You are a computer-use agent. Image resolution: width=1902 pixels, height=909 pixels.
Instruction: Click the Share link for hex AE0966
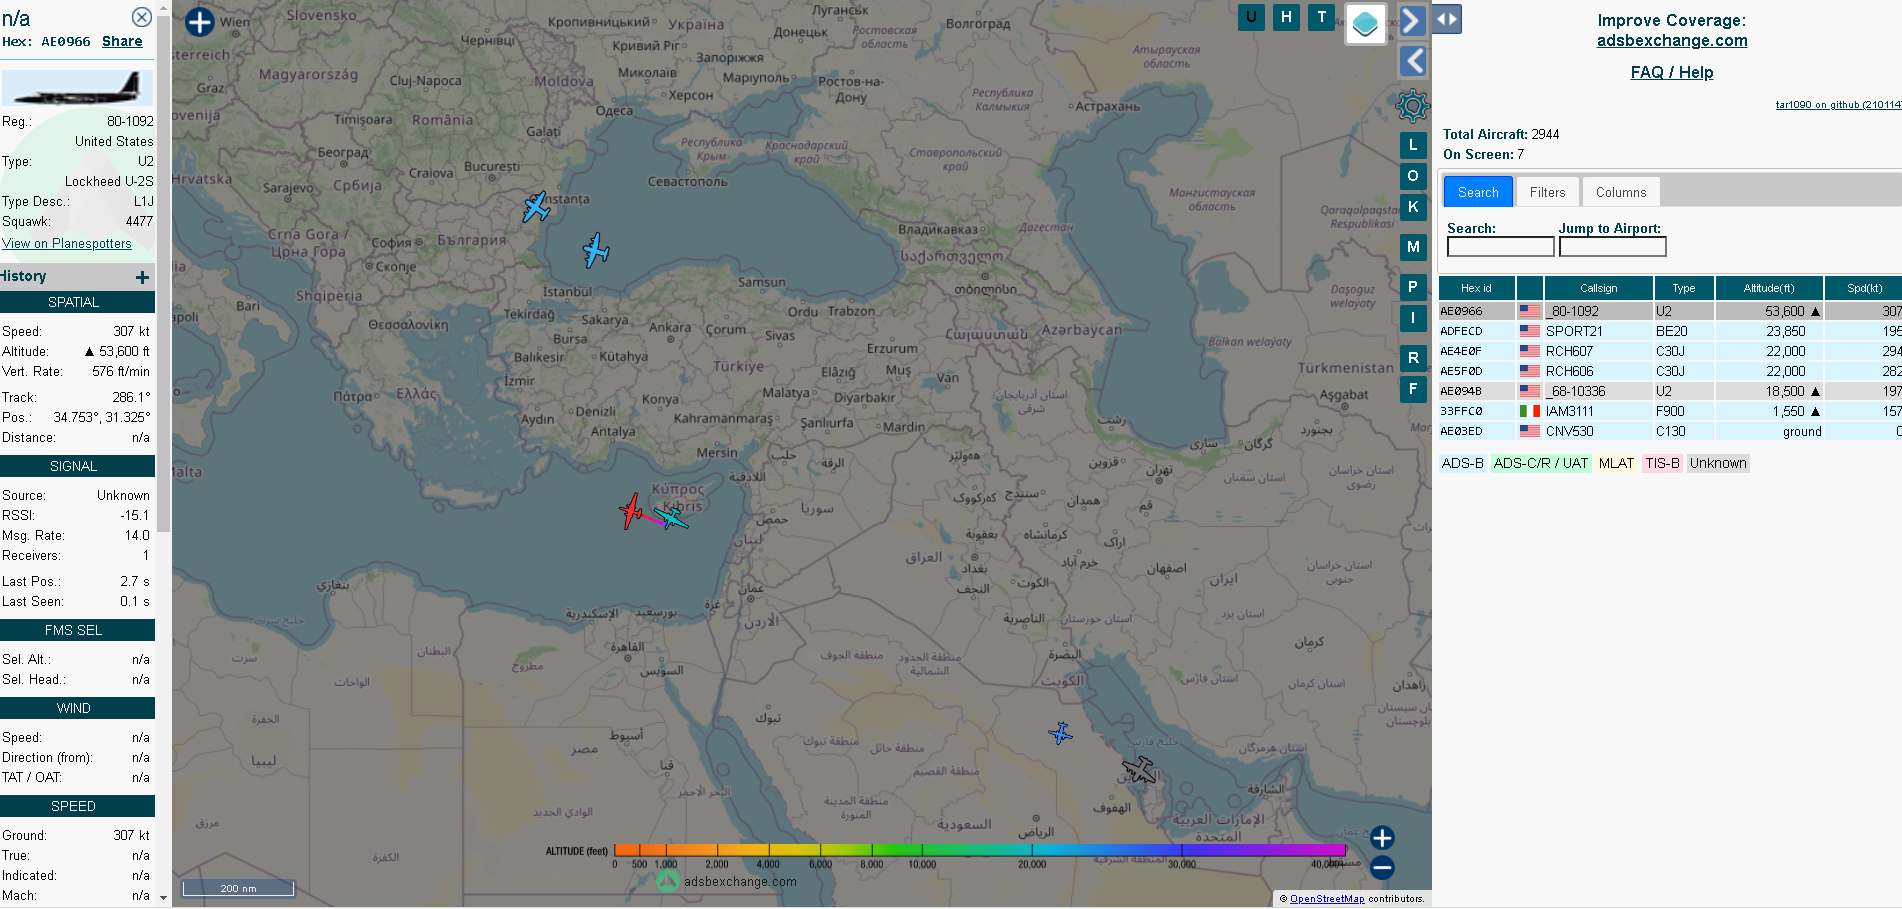[122, 41]
